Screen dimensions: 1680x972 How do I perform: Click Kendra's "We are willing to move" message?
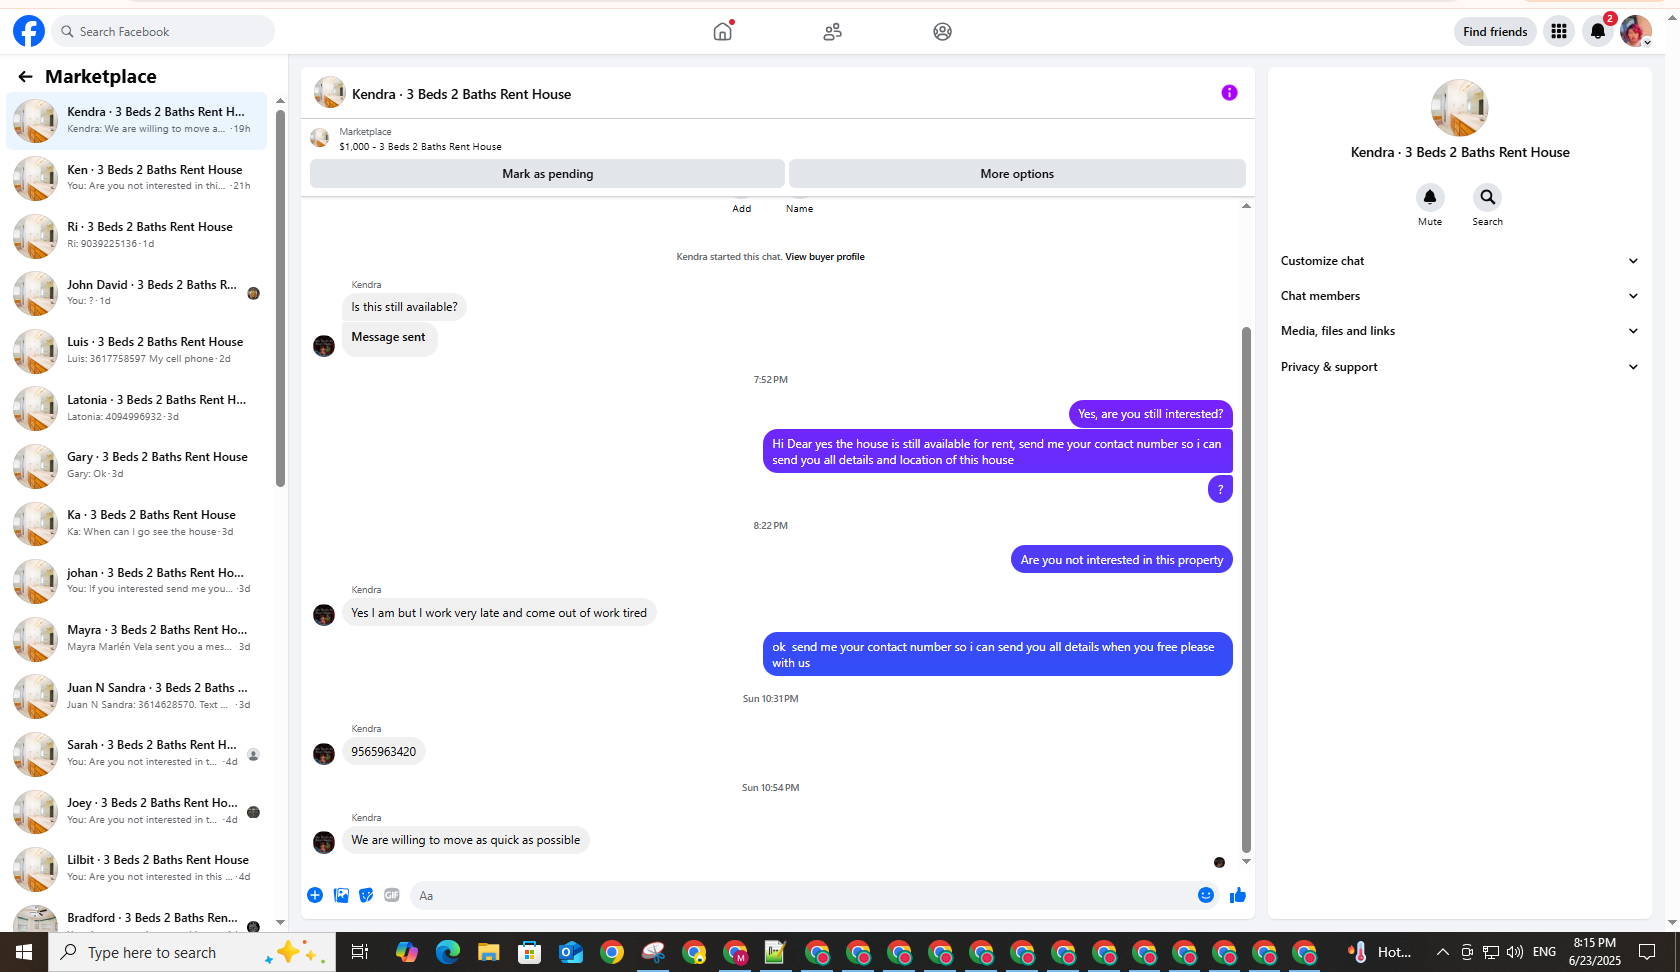pos(466,840)
